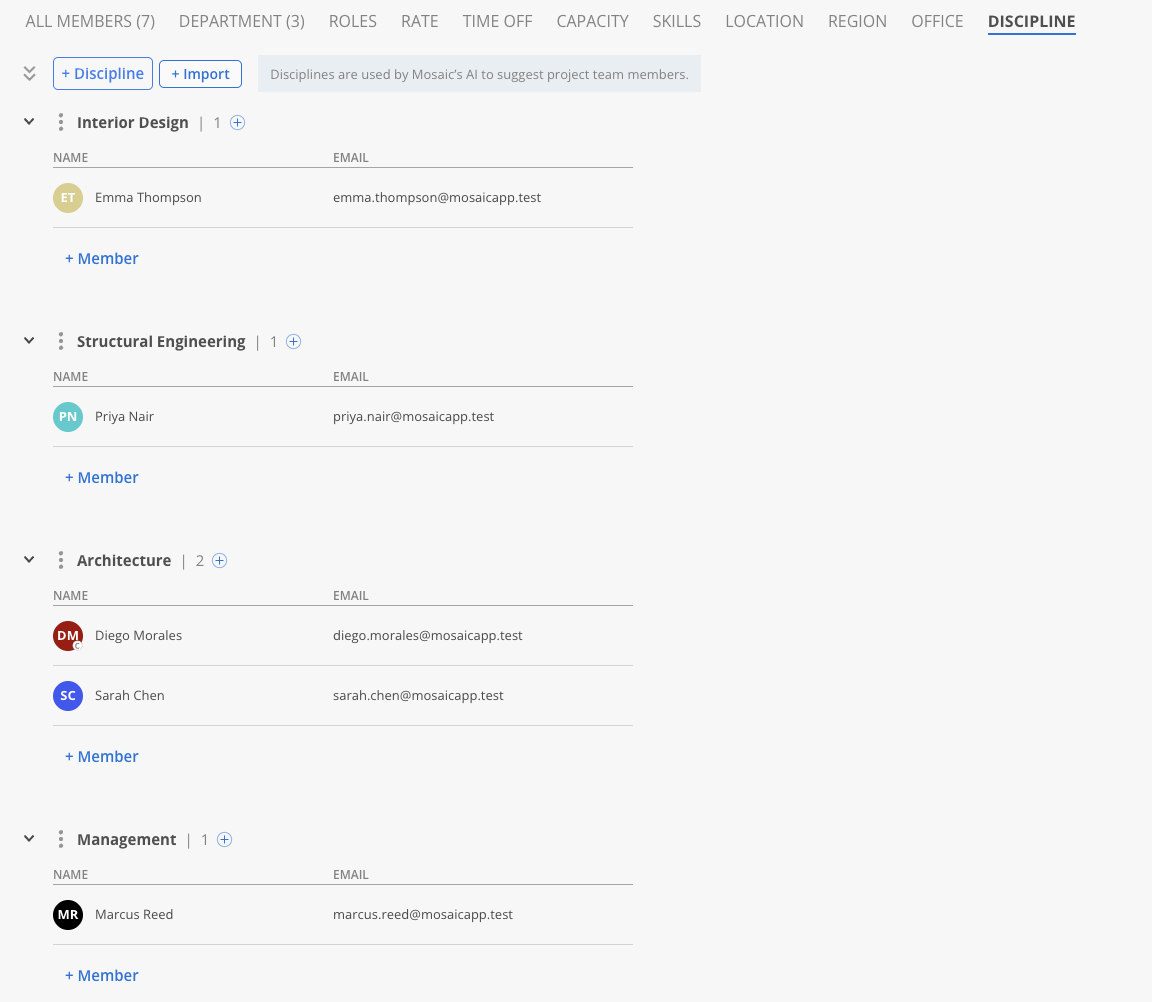Image resolution: width=1152 pixels, height=1002 pixels.
Task: Open the Capacity tab
Action: point(592,21)
